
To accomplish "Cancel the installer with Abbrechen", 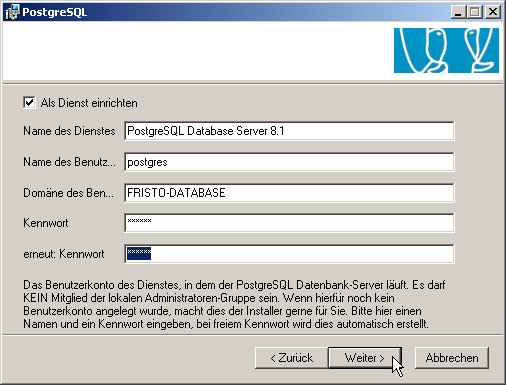I will tap(452, 358).
